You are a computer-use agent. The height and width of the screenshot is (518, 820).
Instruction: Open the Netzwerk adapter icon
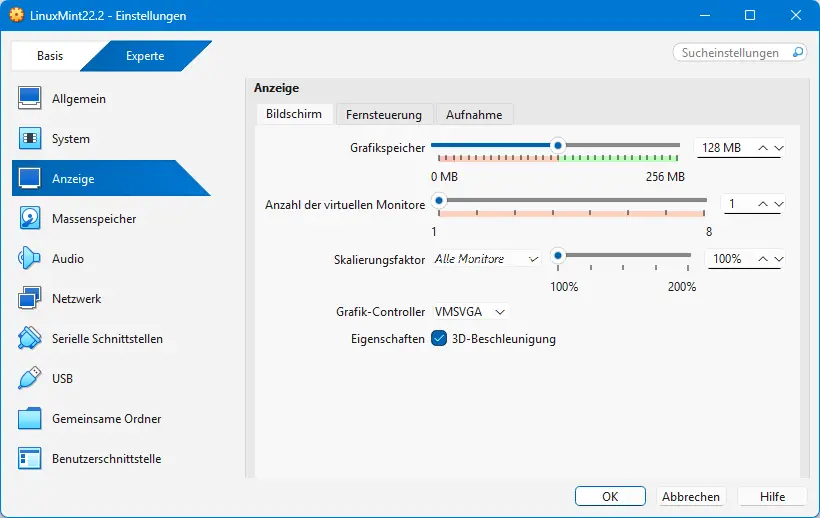coord(30,299)
